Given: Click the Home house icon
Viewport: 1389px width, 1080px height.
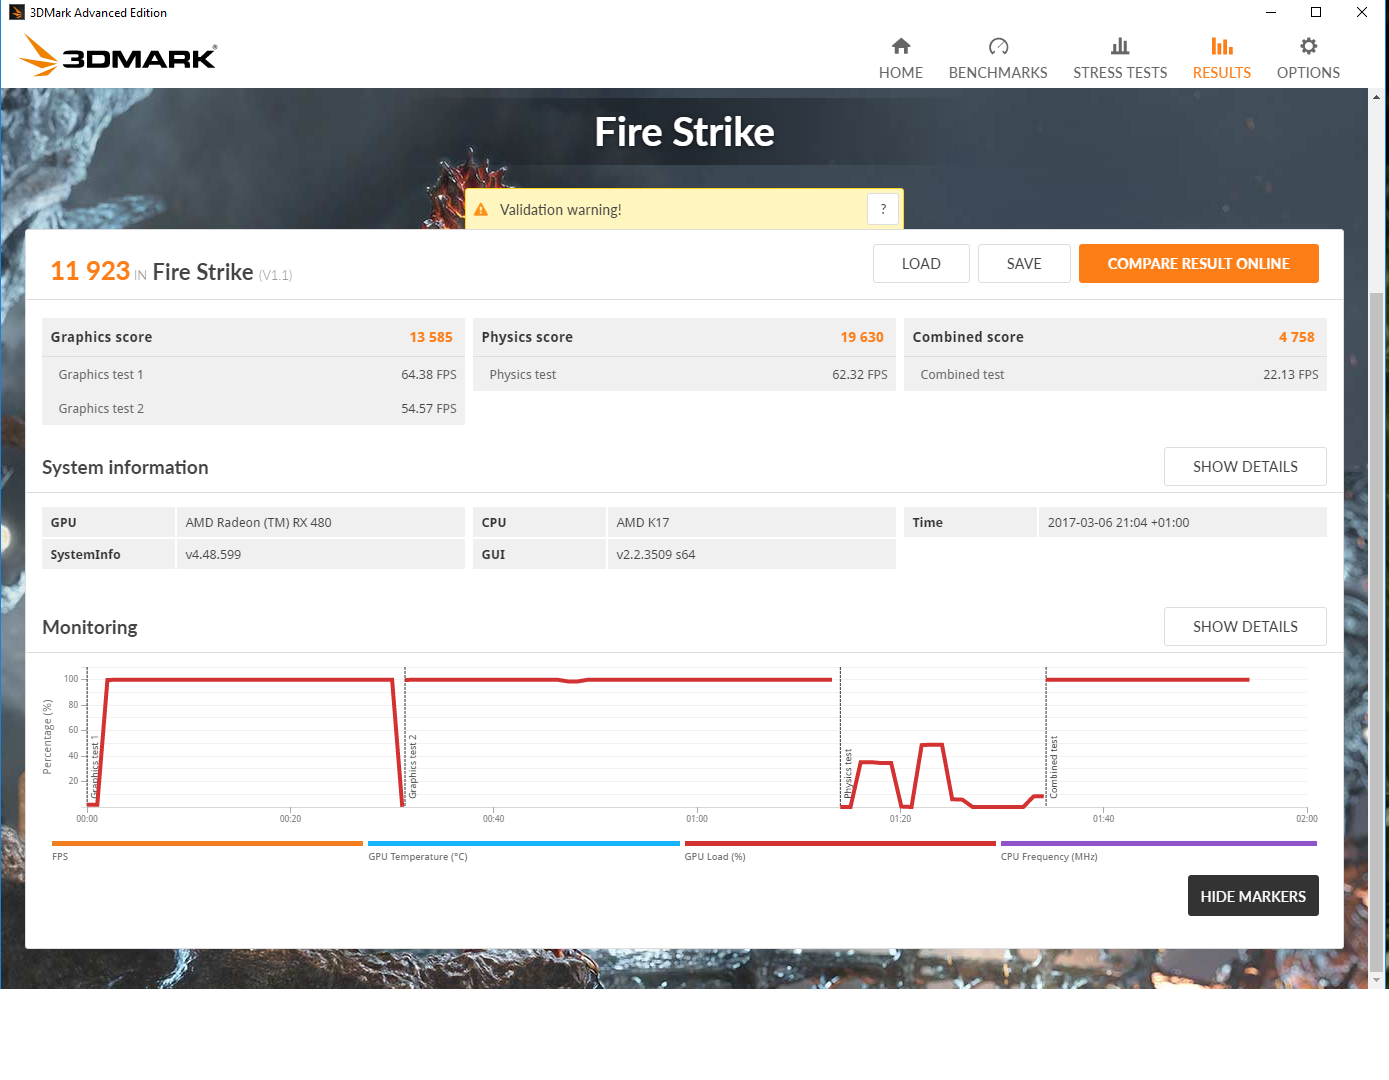Looking at the screenshot, I should pos(901,46).
